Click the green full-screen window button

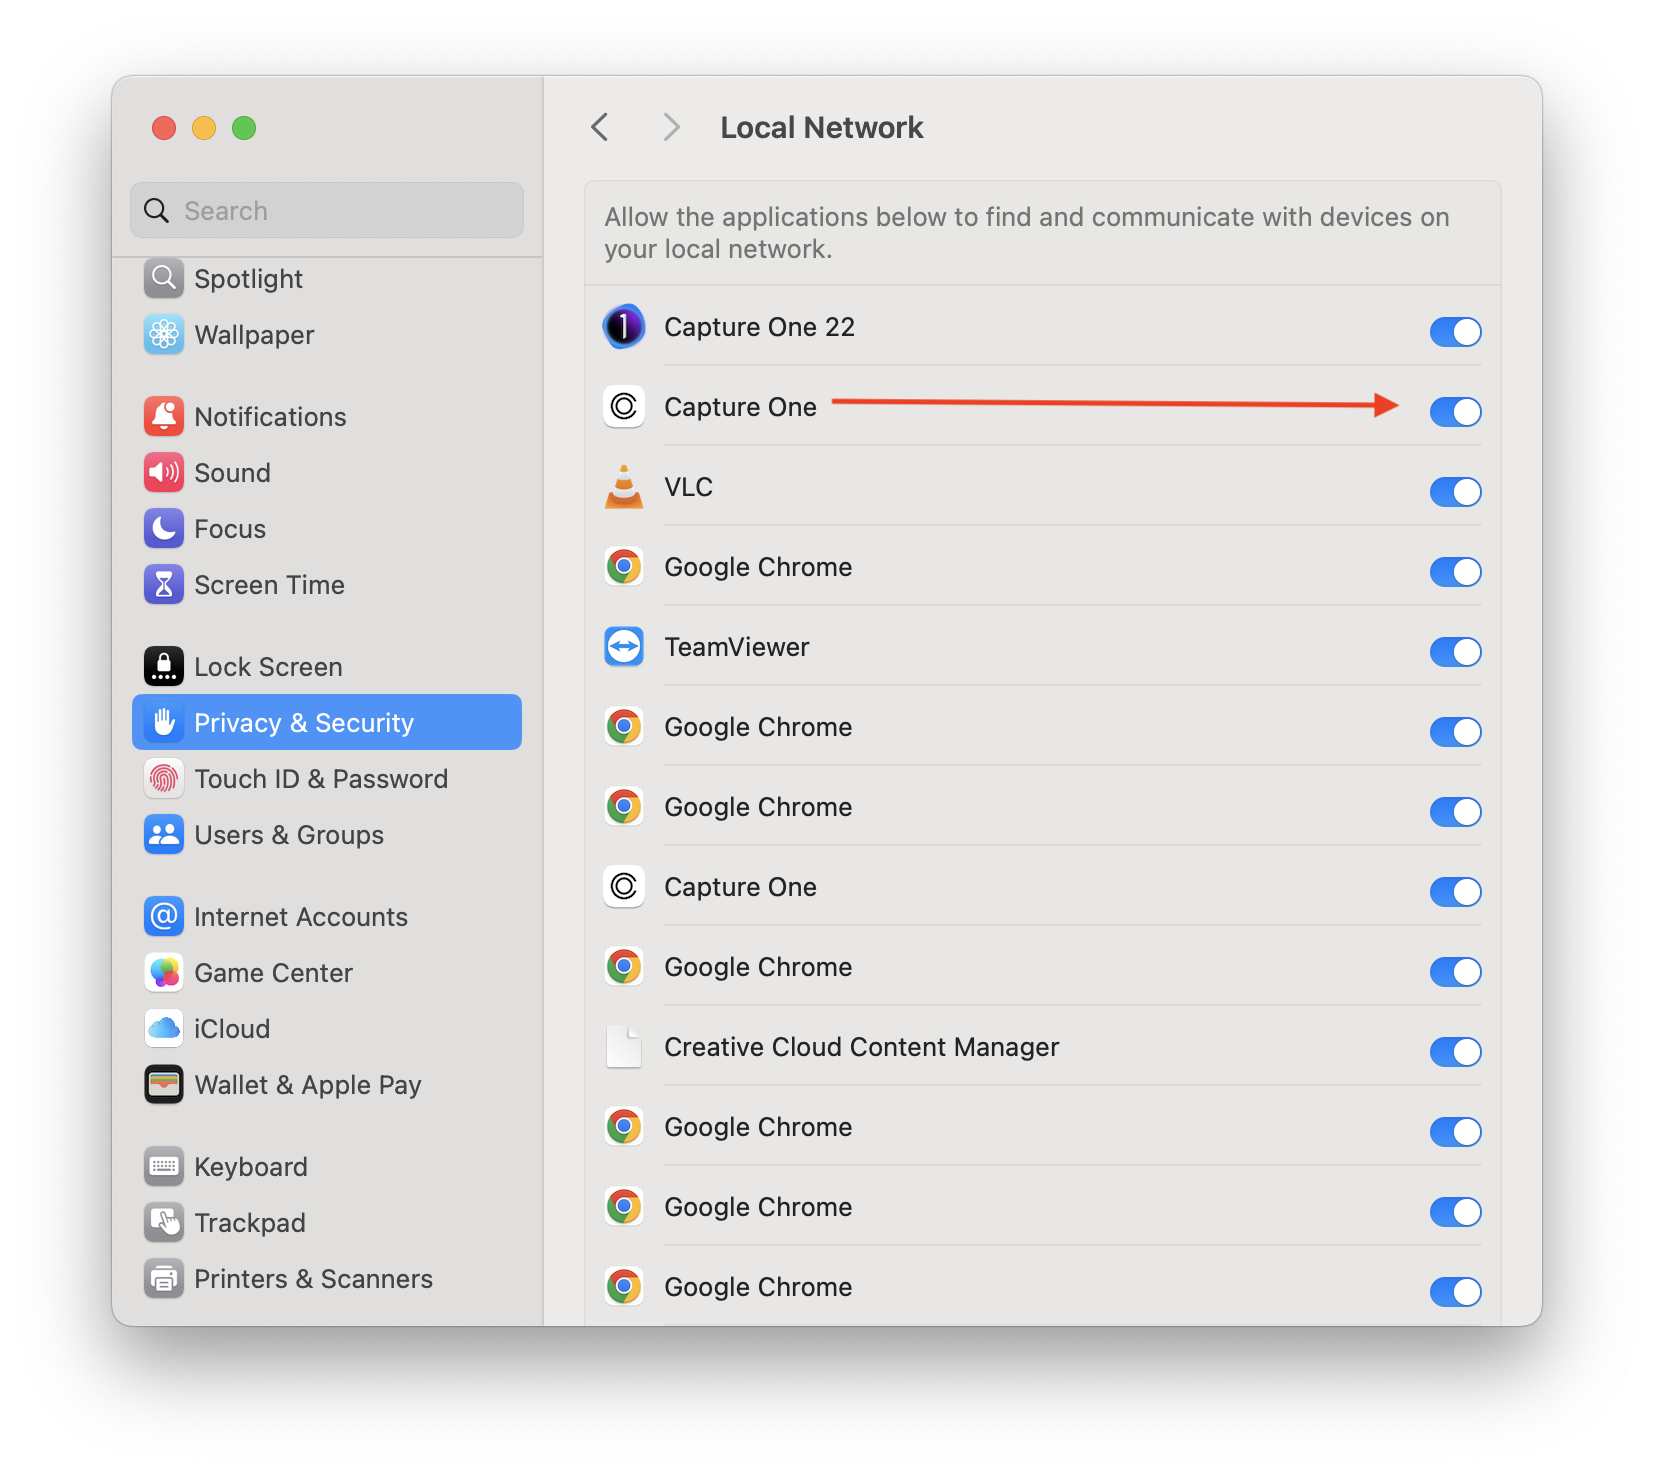click(244, 128)
